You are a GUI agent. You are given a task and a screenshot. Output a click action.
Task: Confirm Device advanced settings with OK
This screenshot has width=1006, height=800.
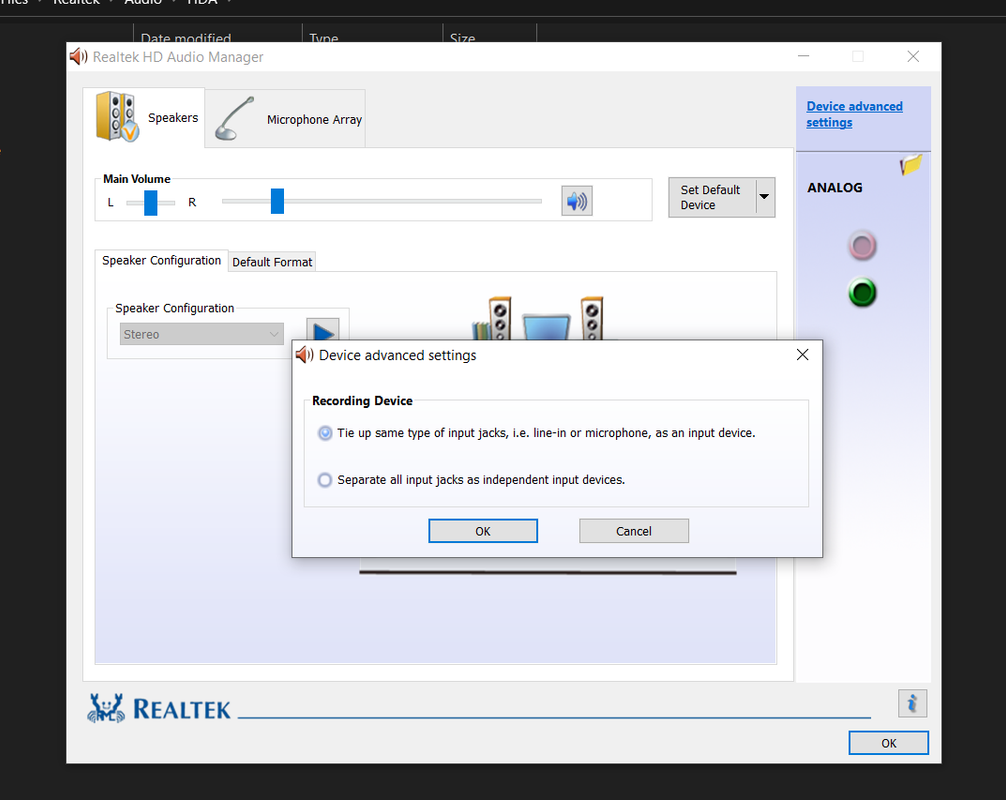coord(483,531)
